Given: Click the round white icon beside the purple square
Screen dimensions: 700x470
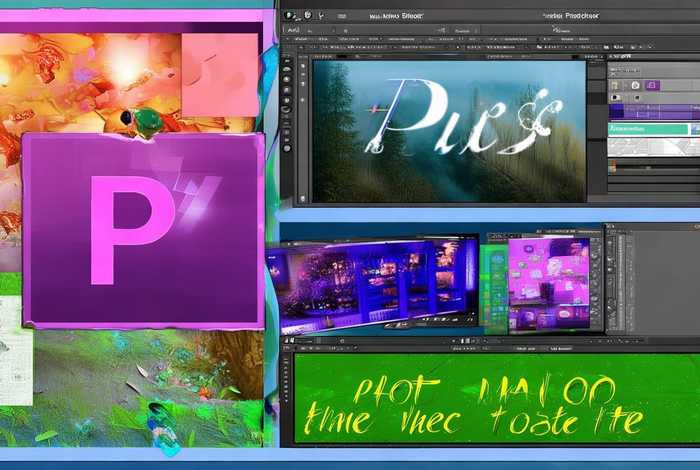Looking at the screenshot, I should coord(635,85).
